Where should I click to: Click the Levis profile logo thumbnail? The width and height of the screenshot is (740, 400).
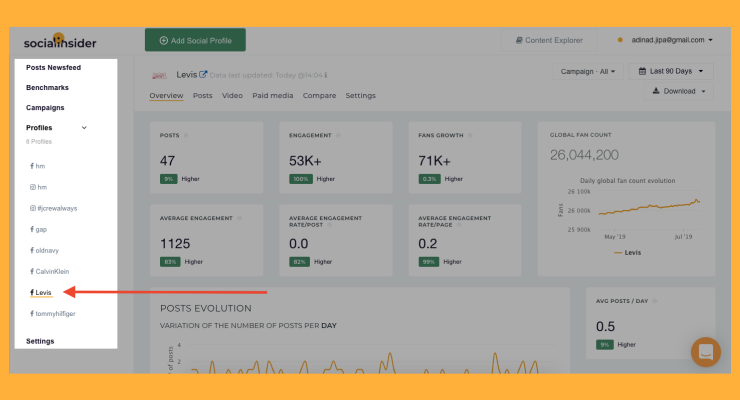(159, 75)
